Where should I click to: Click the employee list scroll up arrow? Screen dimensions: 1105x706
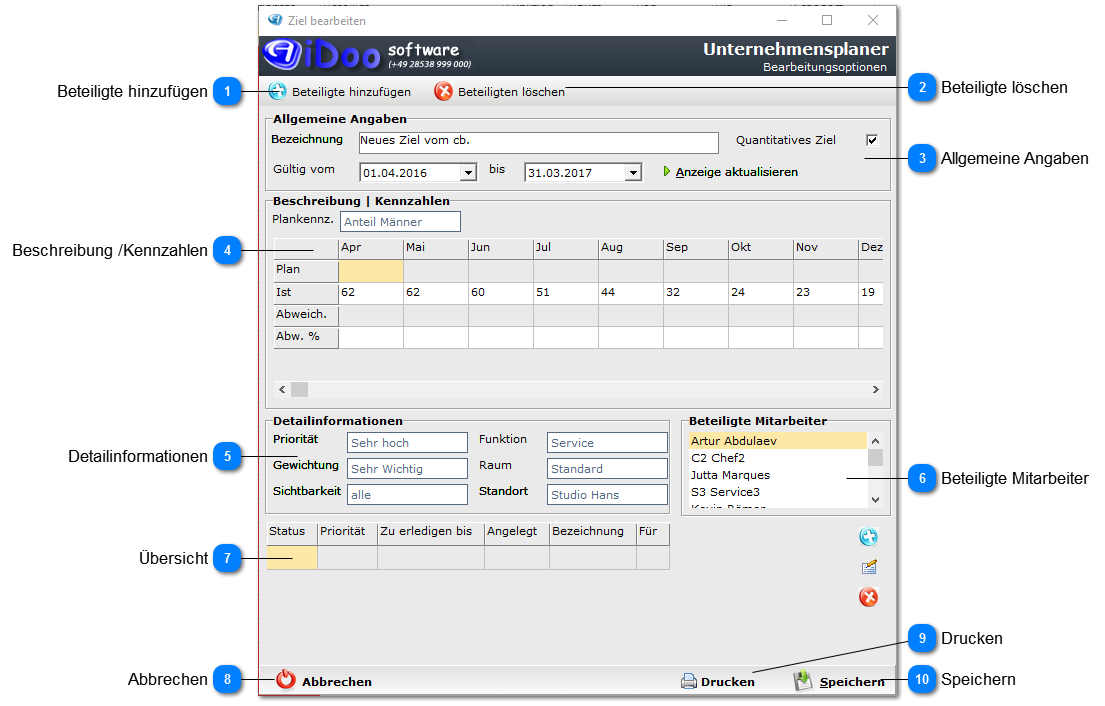[x=875, y=441]
